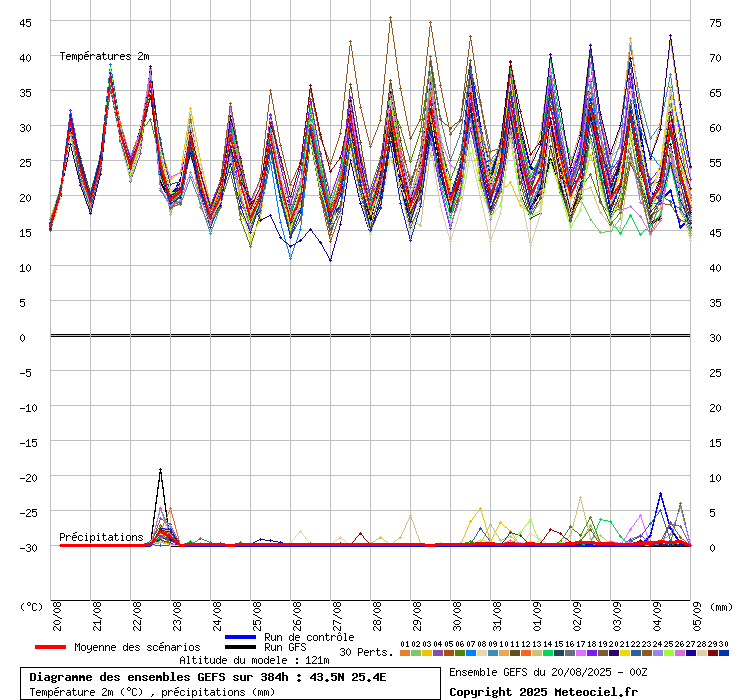Click the 31/08 date label

[x=497, y=616]
